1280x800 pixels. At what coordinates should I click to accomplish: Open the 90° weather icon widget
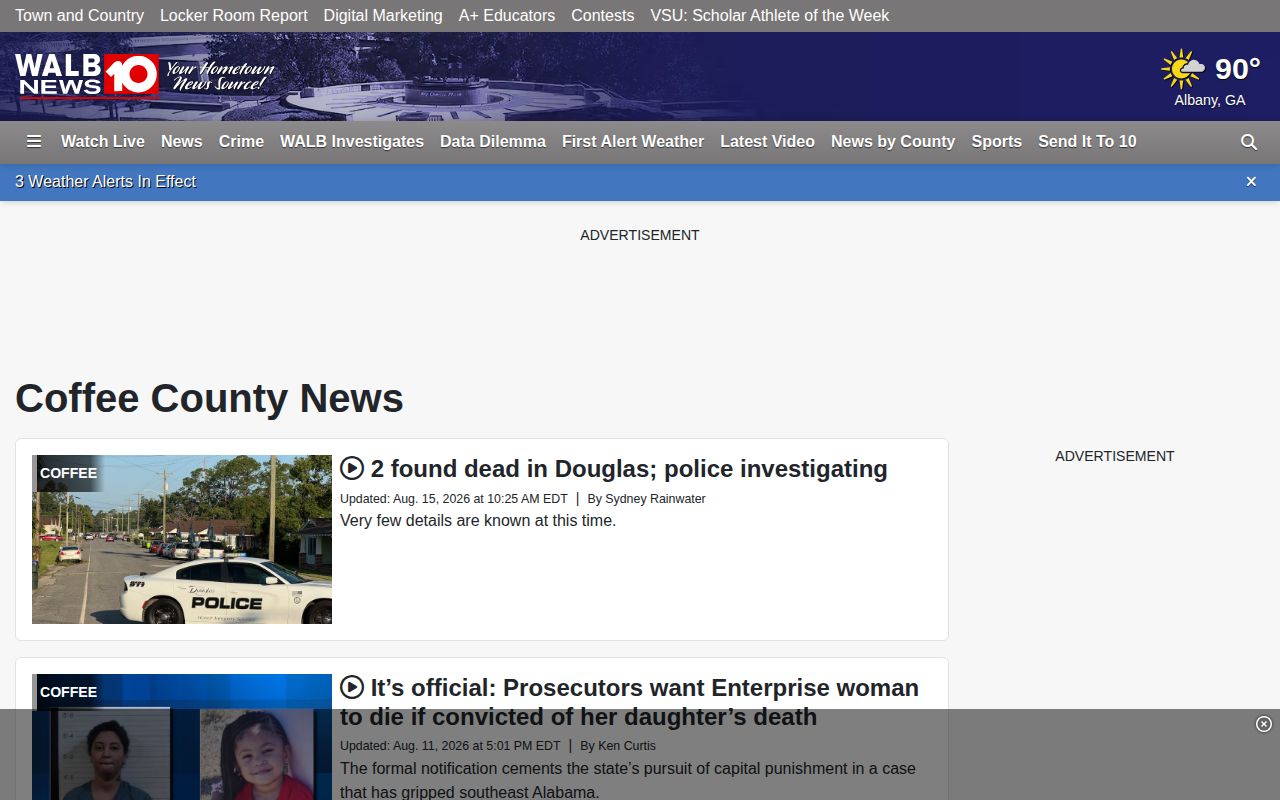[1183, 69]
